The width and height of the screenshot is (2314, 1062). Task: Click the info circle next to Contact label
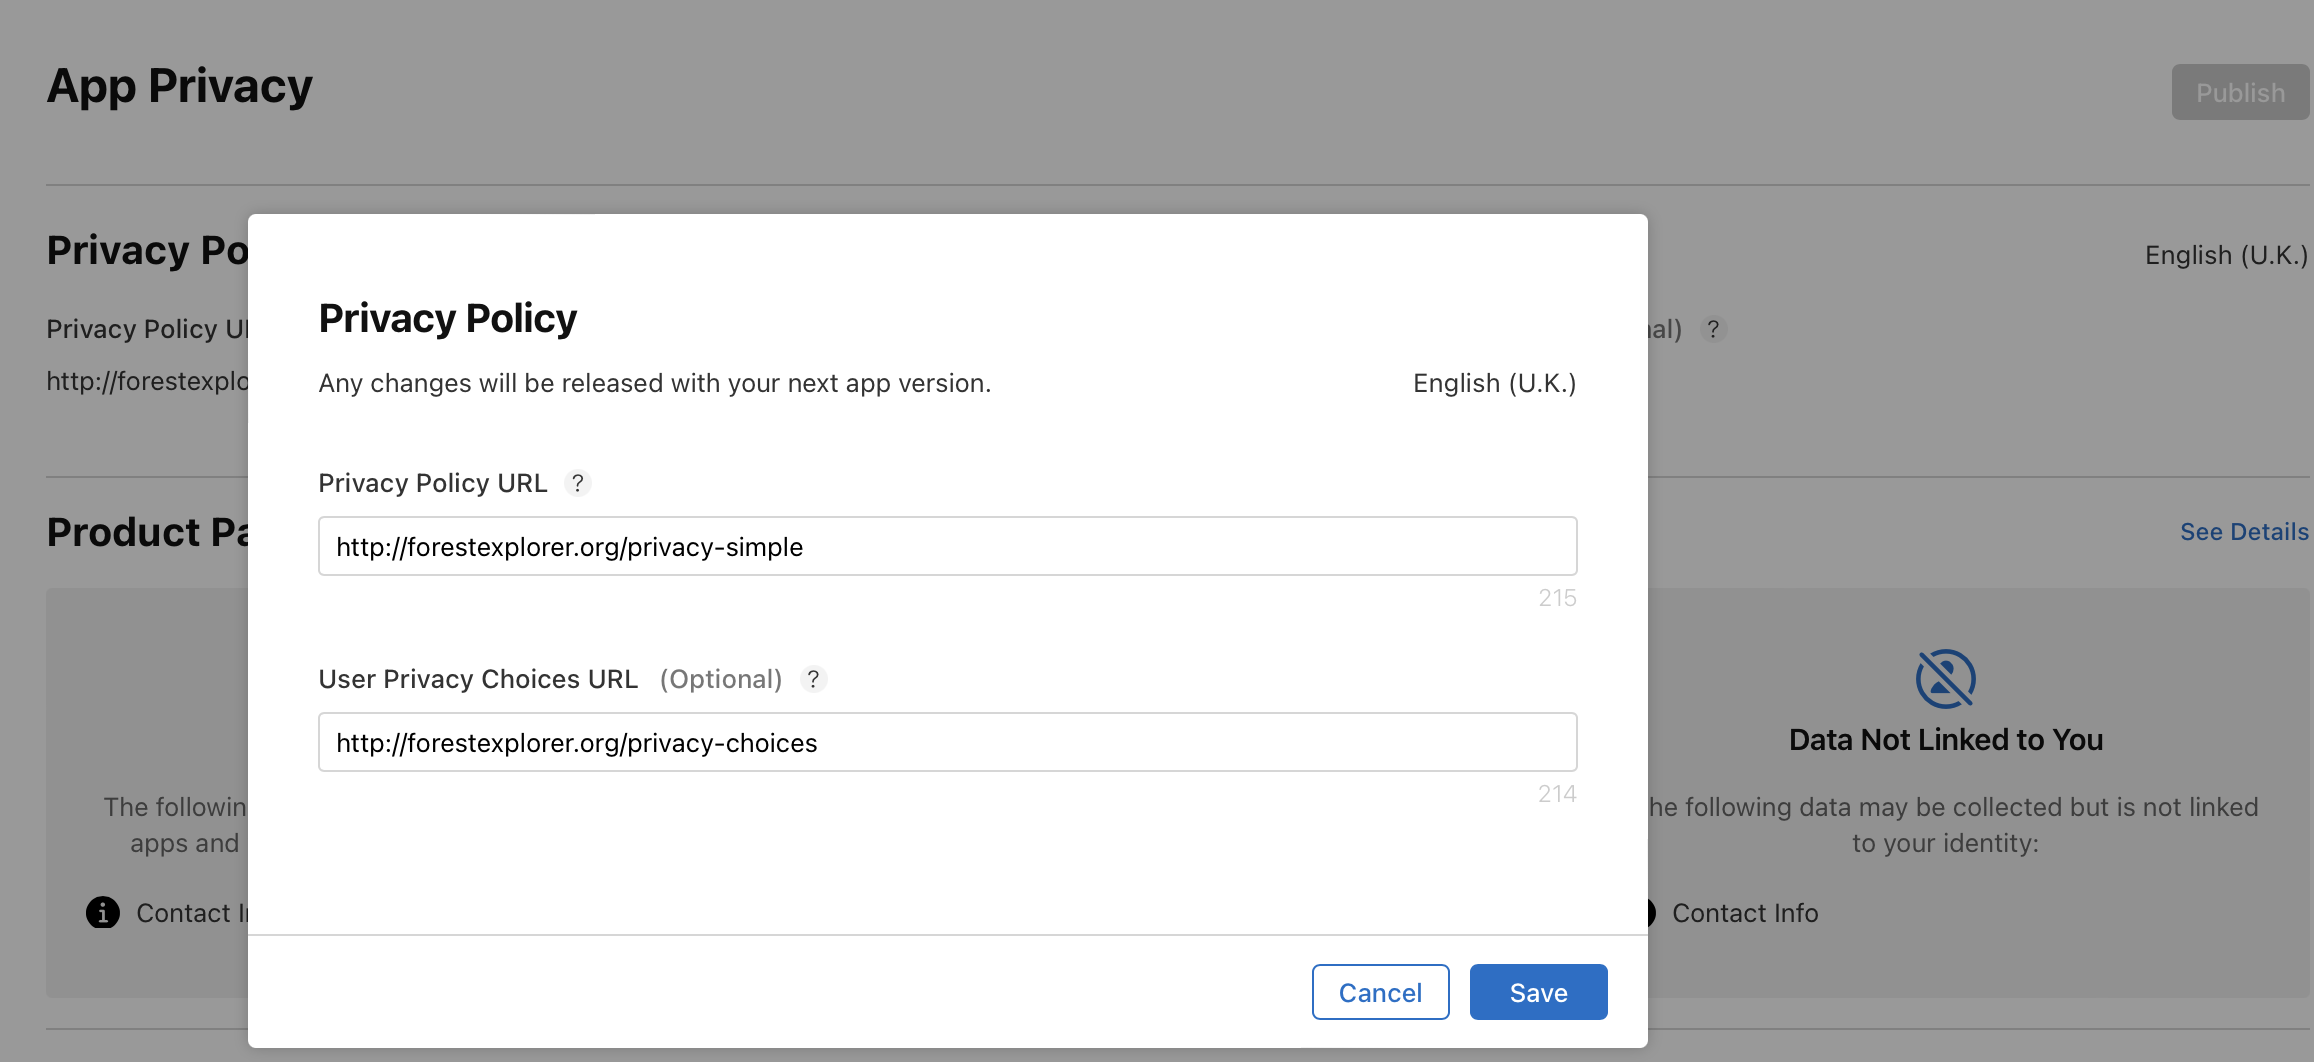(101, 913)
